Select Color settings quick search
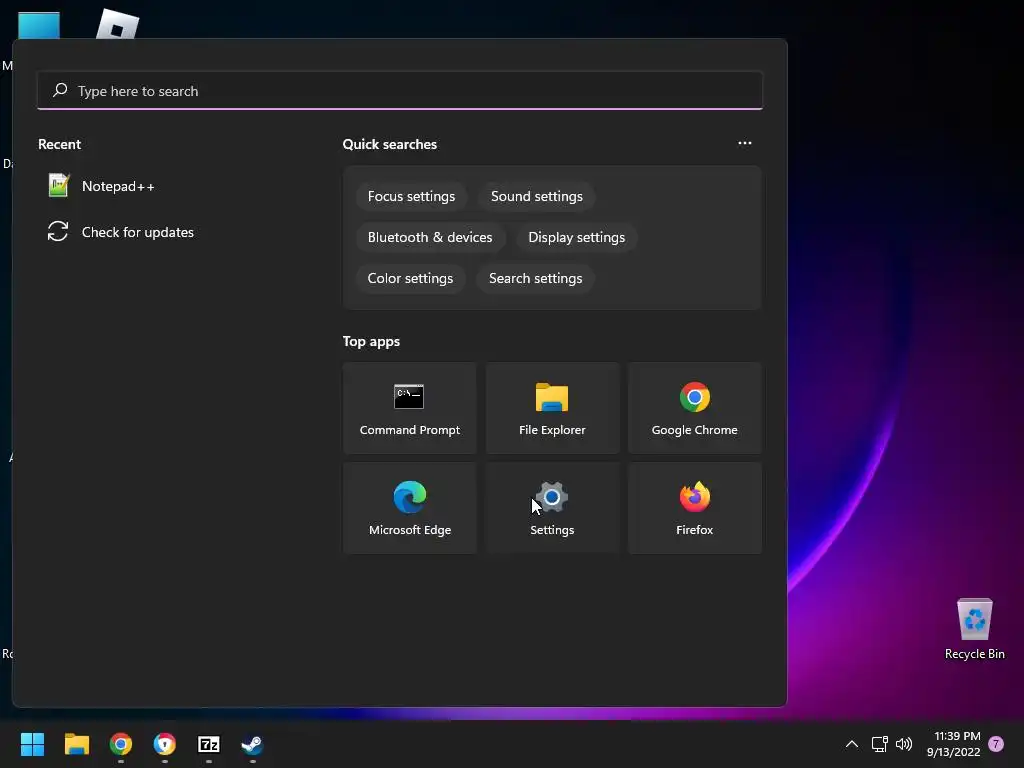Screen dimensions: 1024x768 [x=410, y=279]
